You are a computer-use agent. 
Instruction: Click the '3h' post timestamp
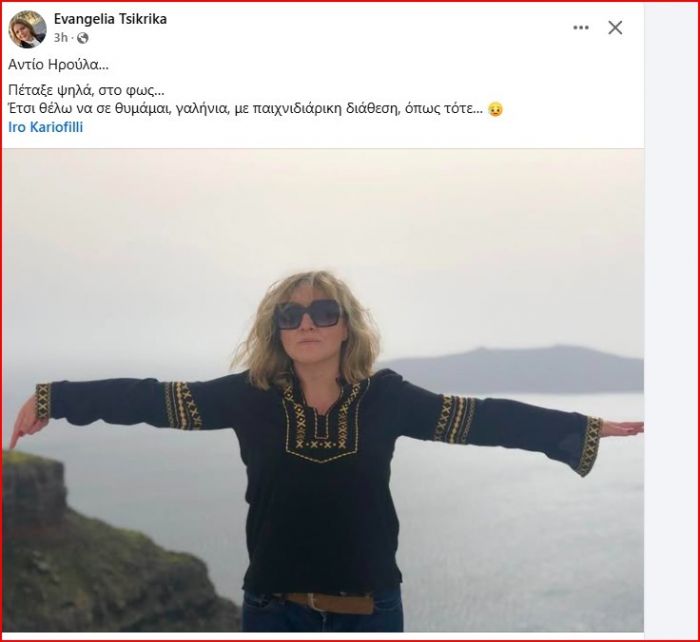tap(62, 38)
